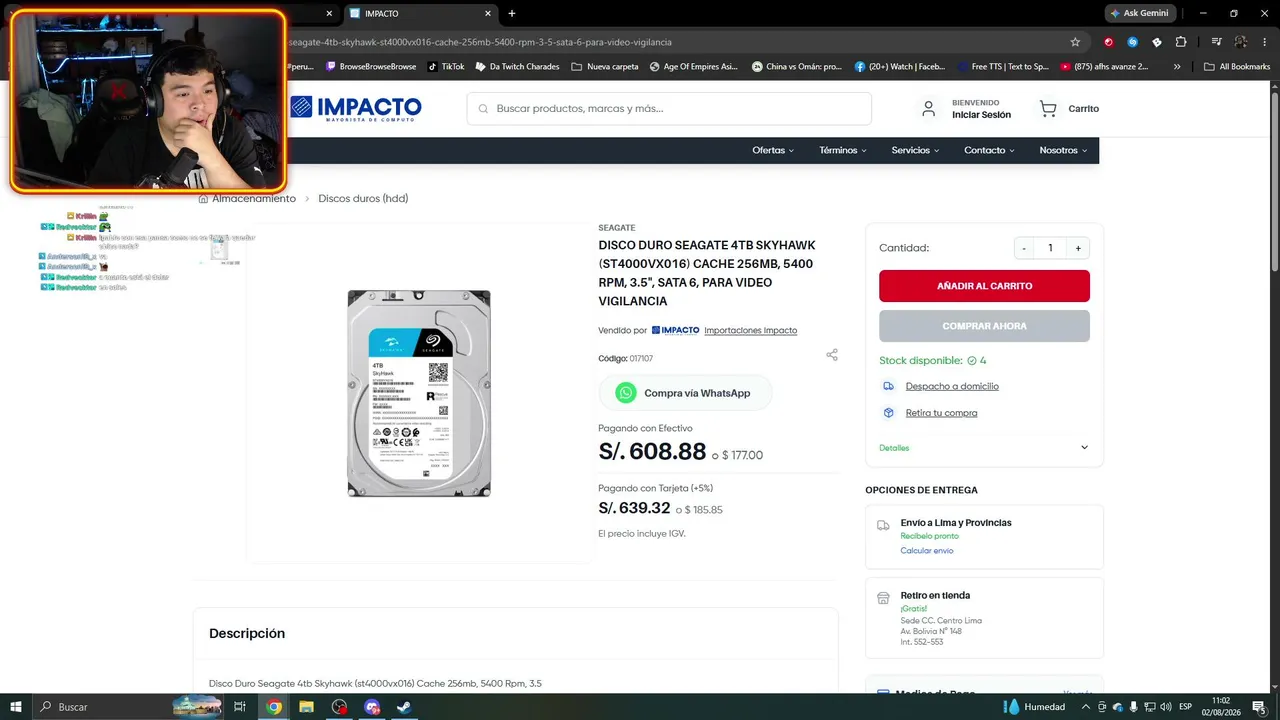Click Iniciar Sesión link

(981, 115)
